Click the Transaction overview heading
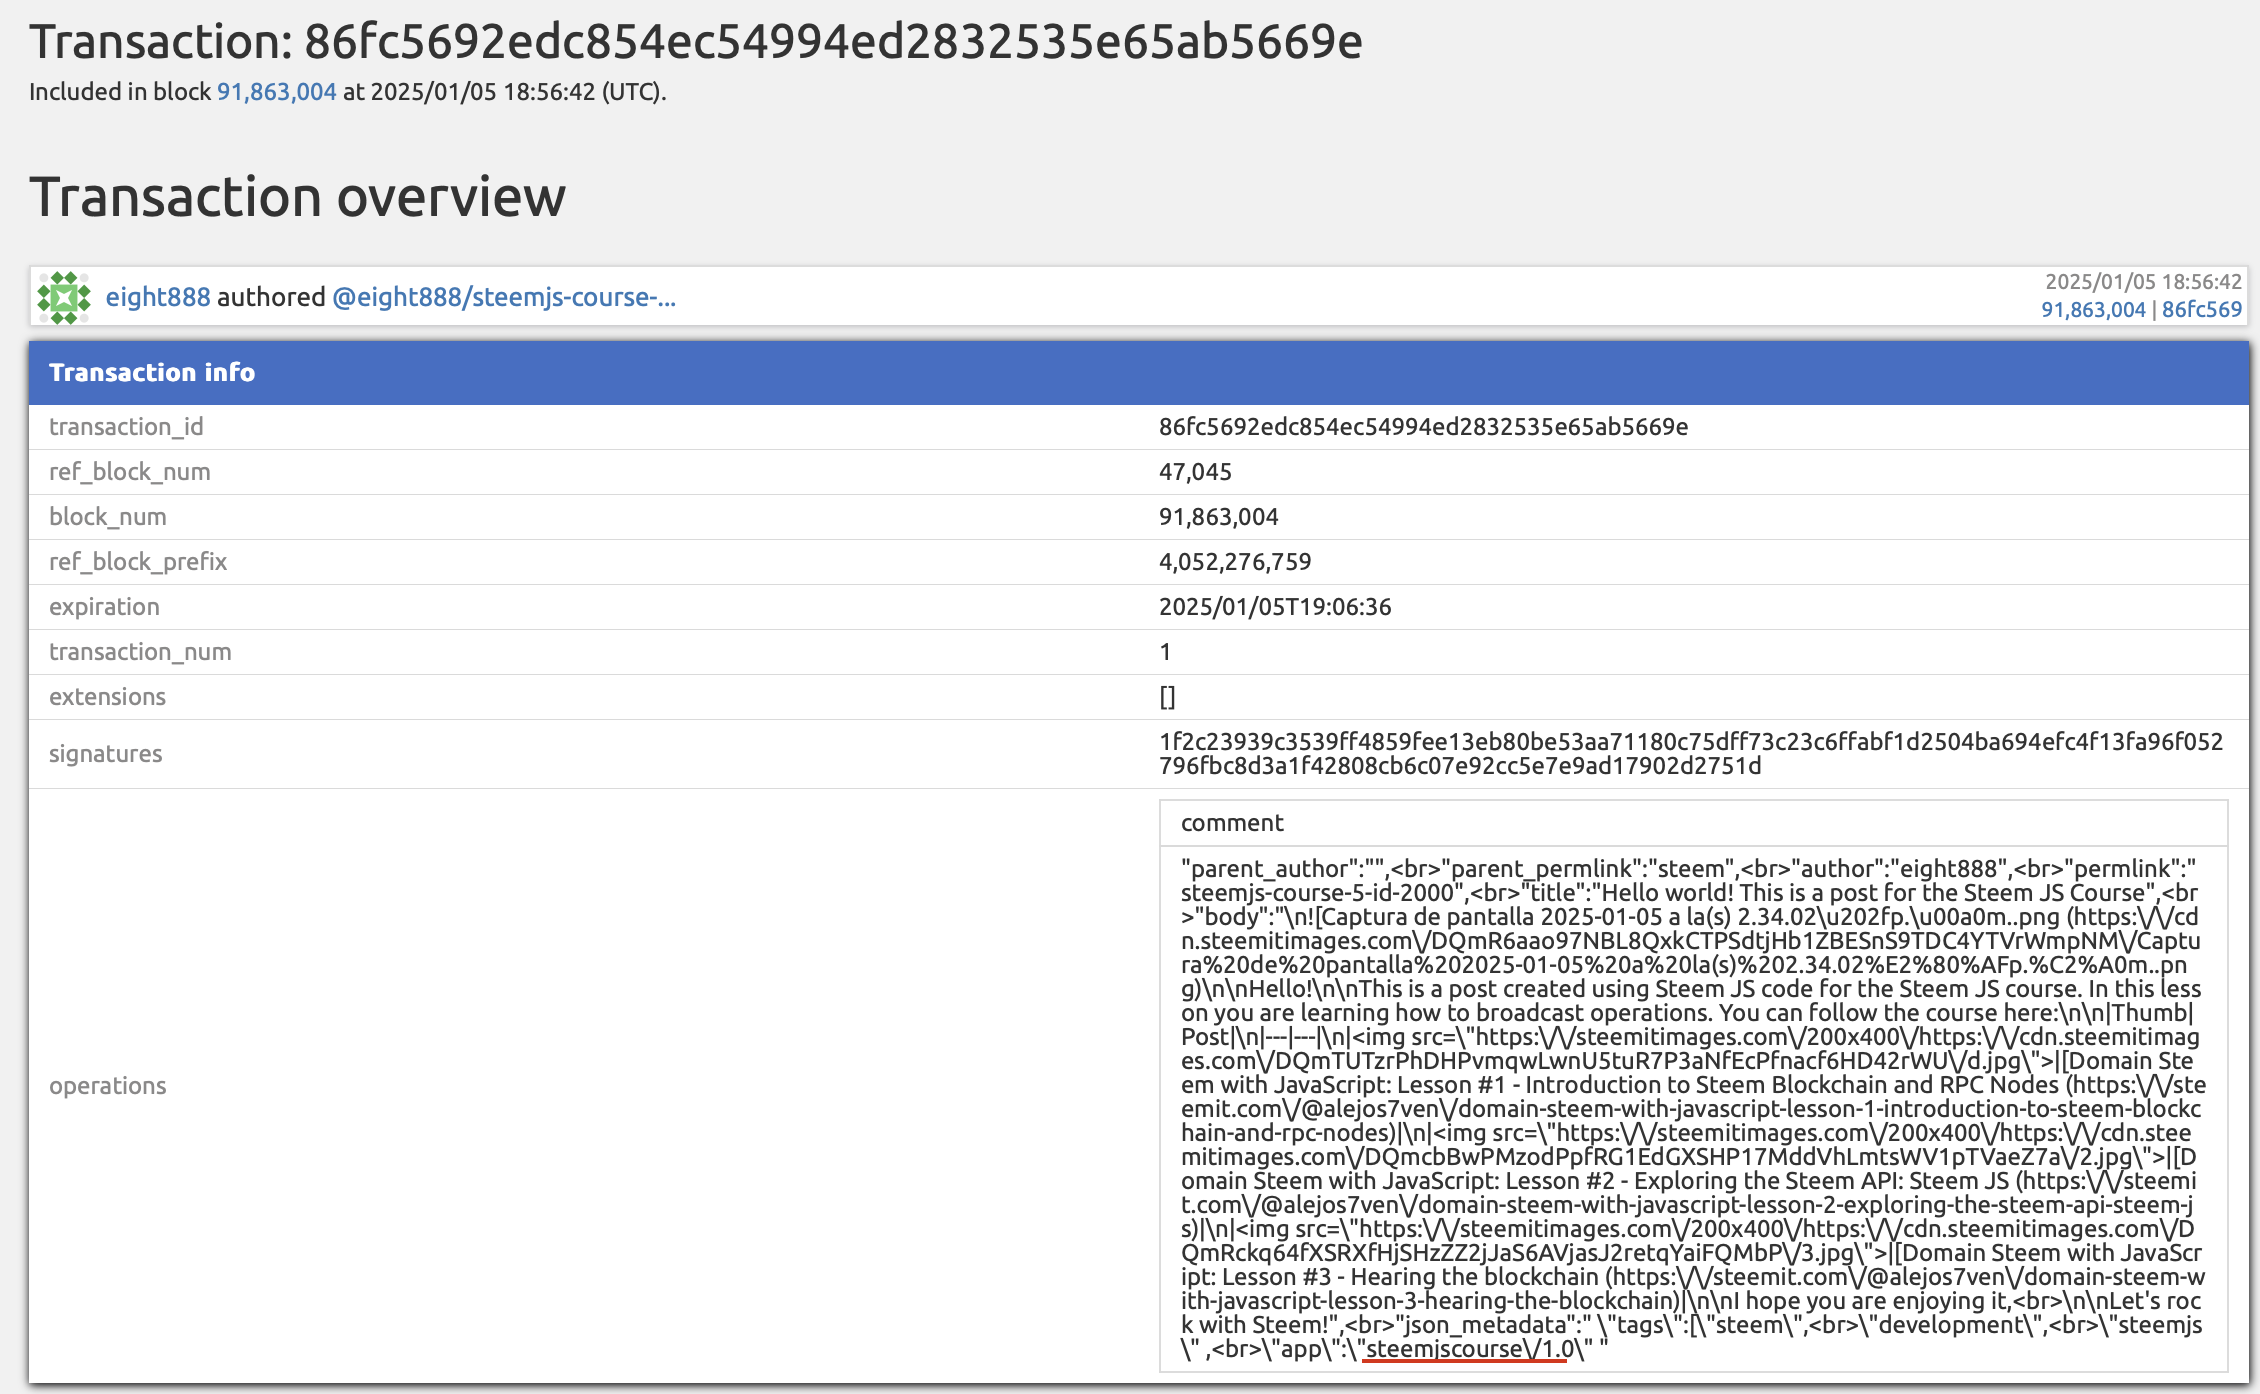Screen dimensions: 2260x1394 (x=297, y=196)
